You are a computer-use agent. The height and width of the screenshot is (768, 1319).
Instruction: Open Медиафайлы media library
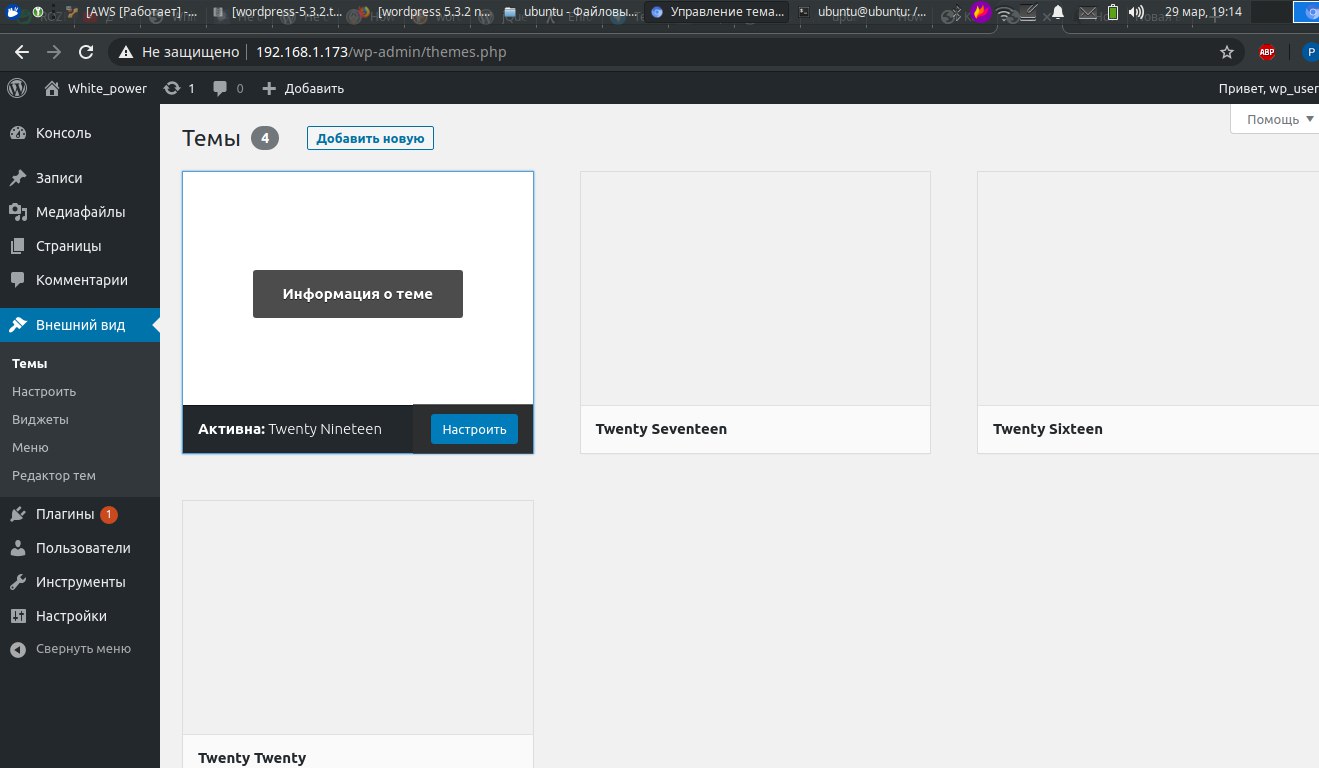click(x=80, y=212)
